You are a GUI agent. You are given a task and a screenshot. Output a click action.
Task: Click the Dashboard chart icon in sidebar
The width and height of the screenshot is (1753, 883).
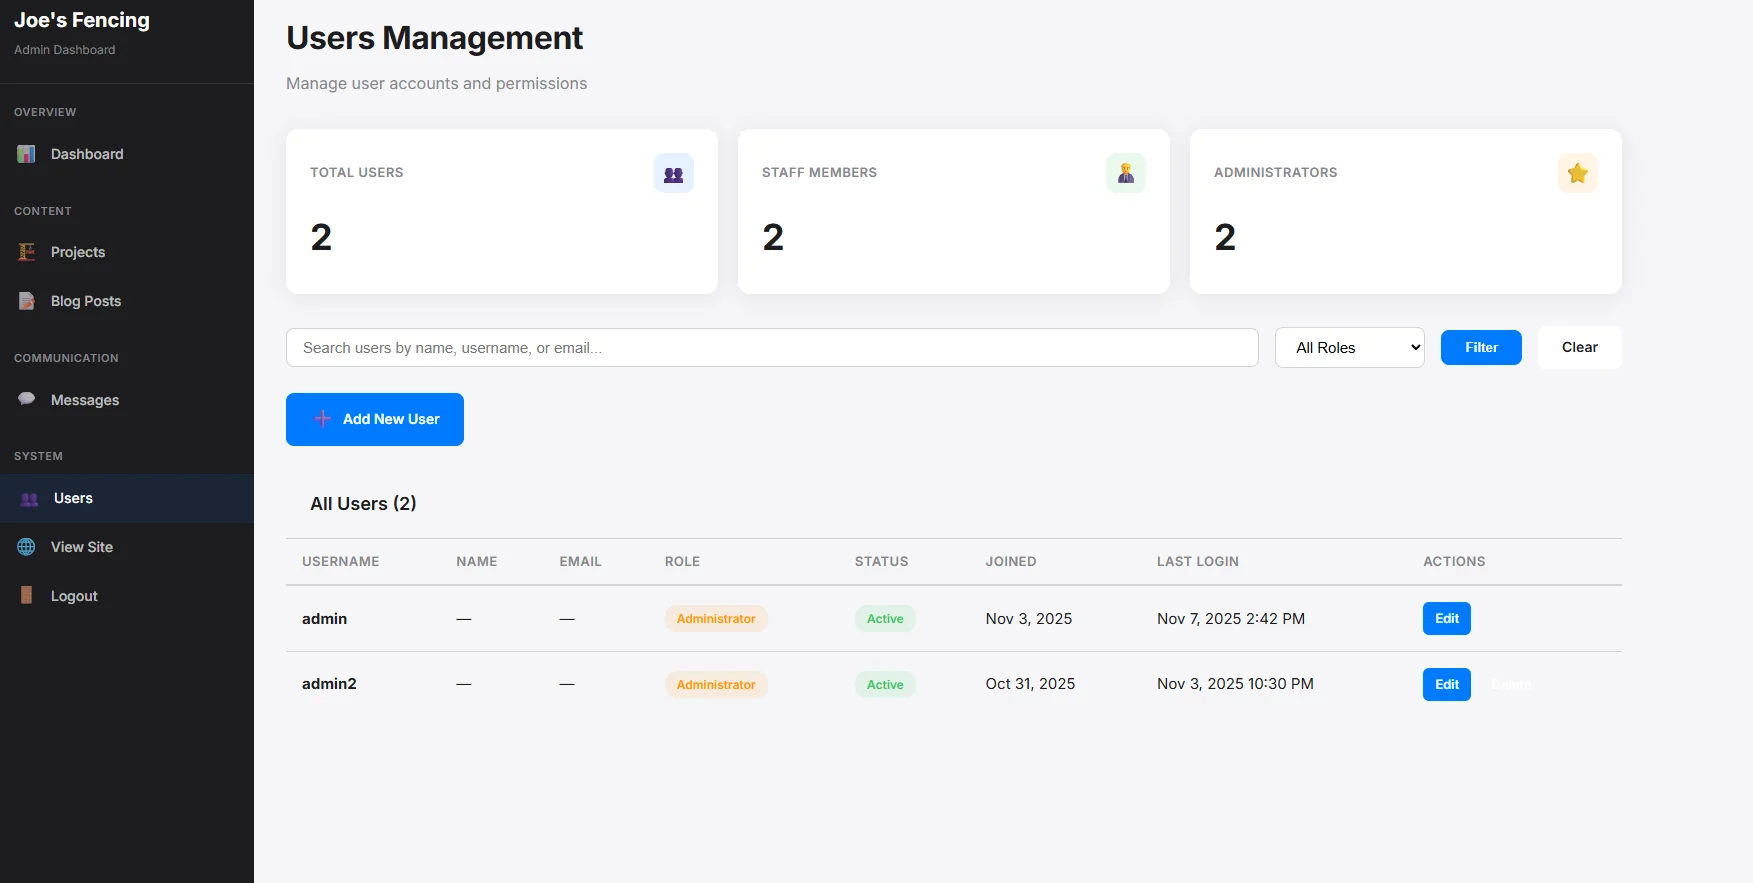(x=27, y=154)
